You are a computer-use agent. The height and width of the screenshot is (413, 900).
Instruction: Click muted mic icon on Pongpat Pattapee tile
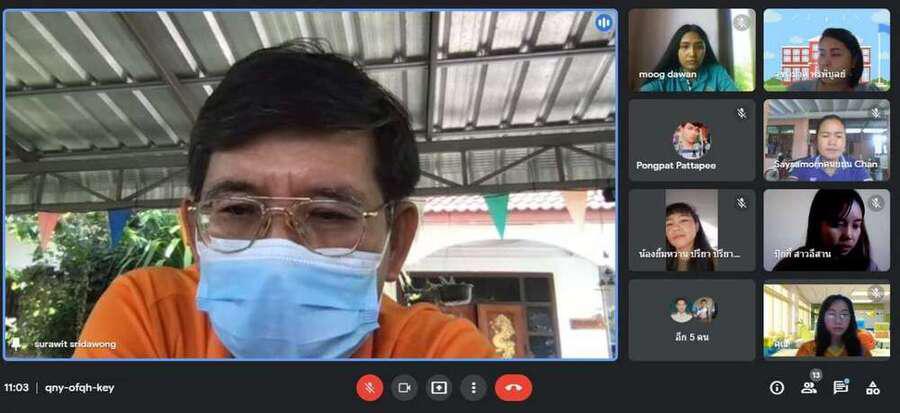(x=741, y=113)
